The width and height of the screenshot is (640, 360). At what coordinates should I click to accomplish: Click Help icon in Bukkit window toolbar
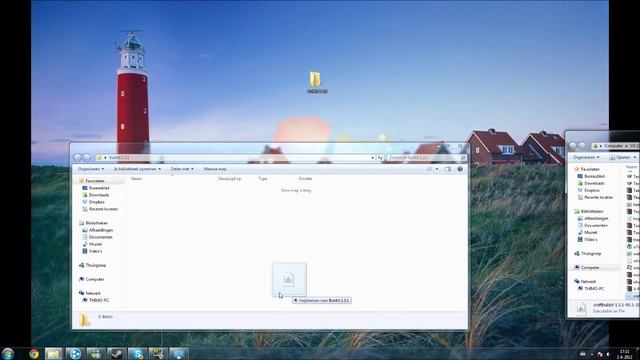[460, 169]
